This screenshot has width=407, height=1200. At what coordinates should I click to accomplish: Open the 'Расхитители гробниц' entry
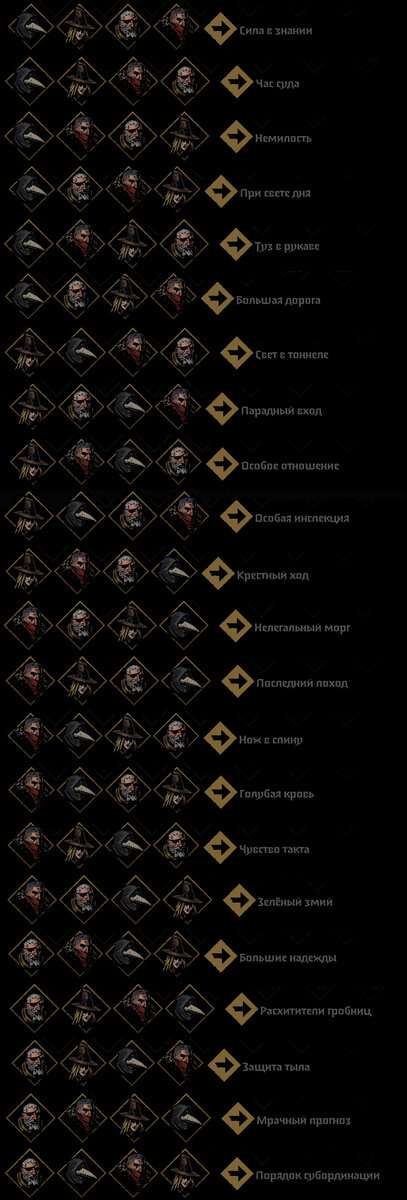(x=315, y=1011)
